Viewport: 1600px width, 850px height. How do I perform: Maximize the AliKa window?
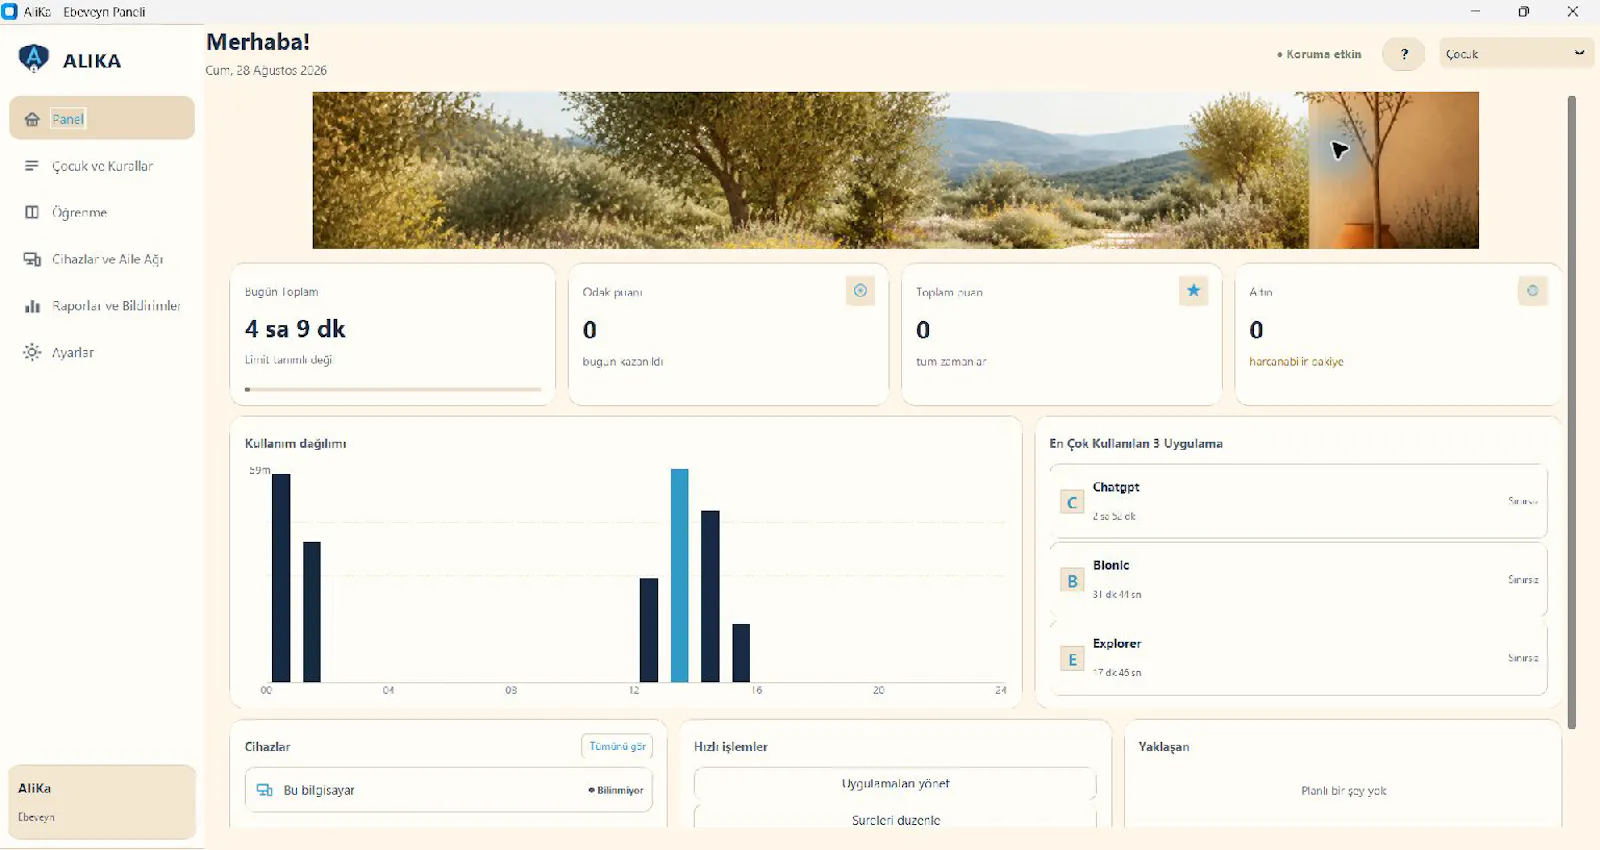tap(1523, 12)
